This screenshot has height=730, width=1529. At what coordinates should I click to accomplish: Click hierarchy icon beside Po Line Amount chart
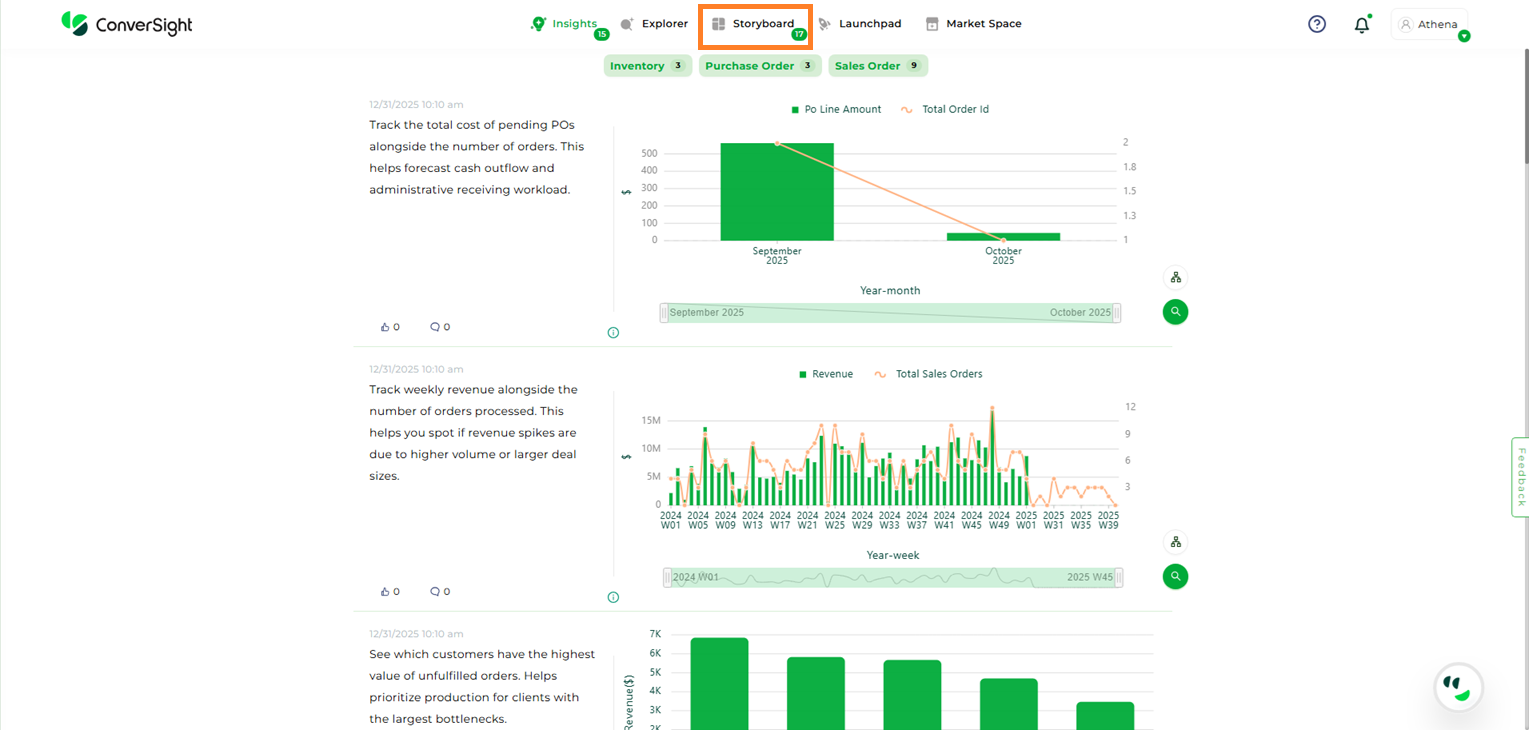[1175, 278]
